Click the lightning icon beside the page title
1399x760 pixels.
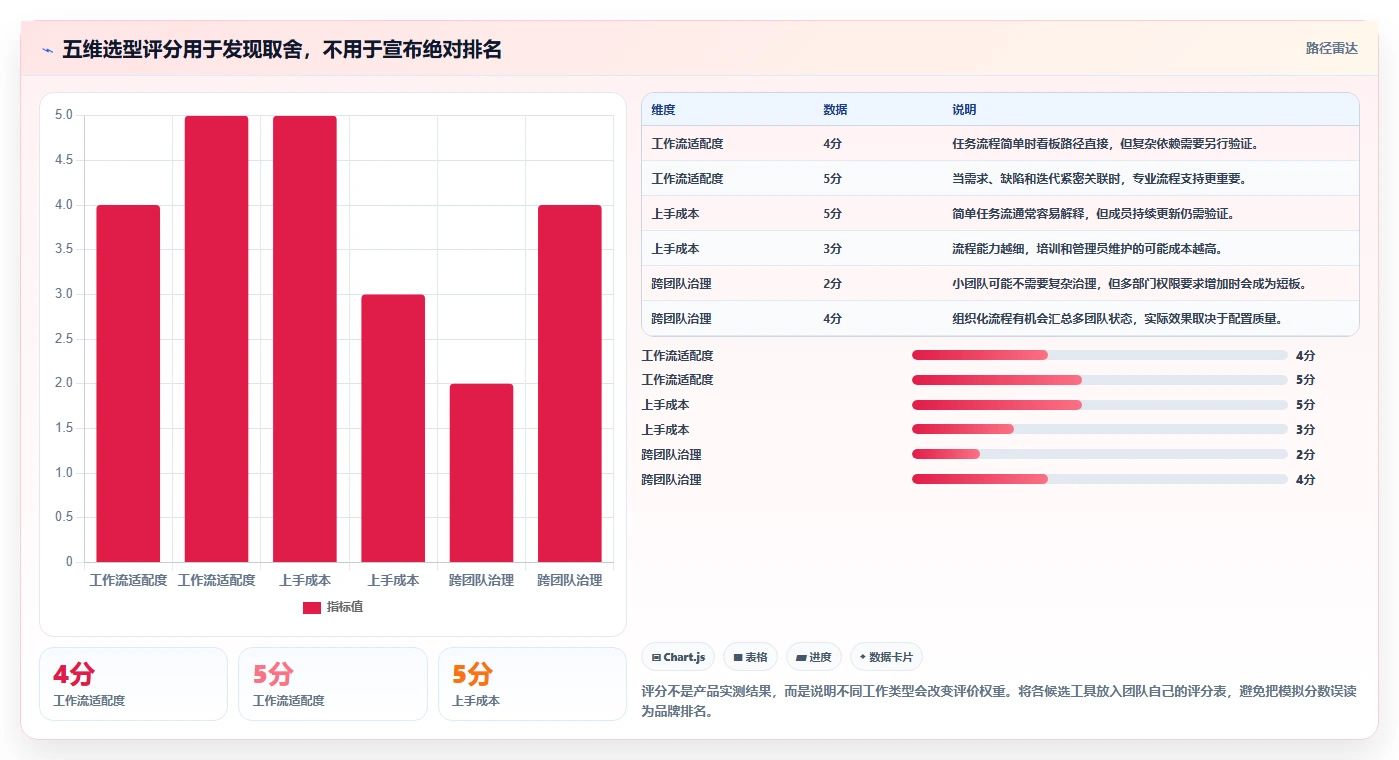click(47, 49)
